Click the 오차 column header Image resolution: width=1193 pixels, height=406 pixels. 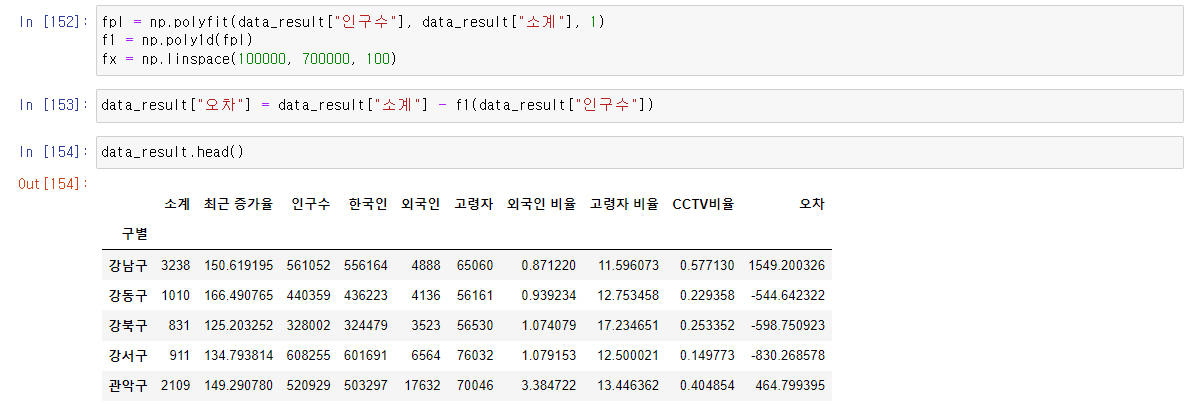tap(811, 205)
